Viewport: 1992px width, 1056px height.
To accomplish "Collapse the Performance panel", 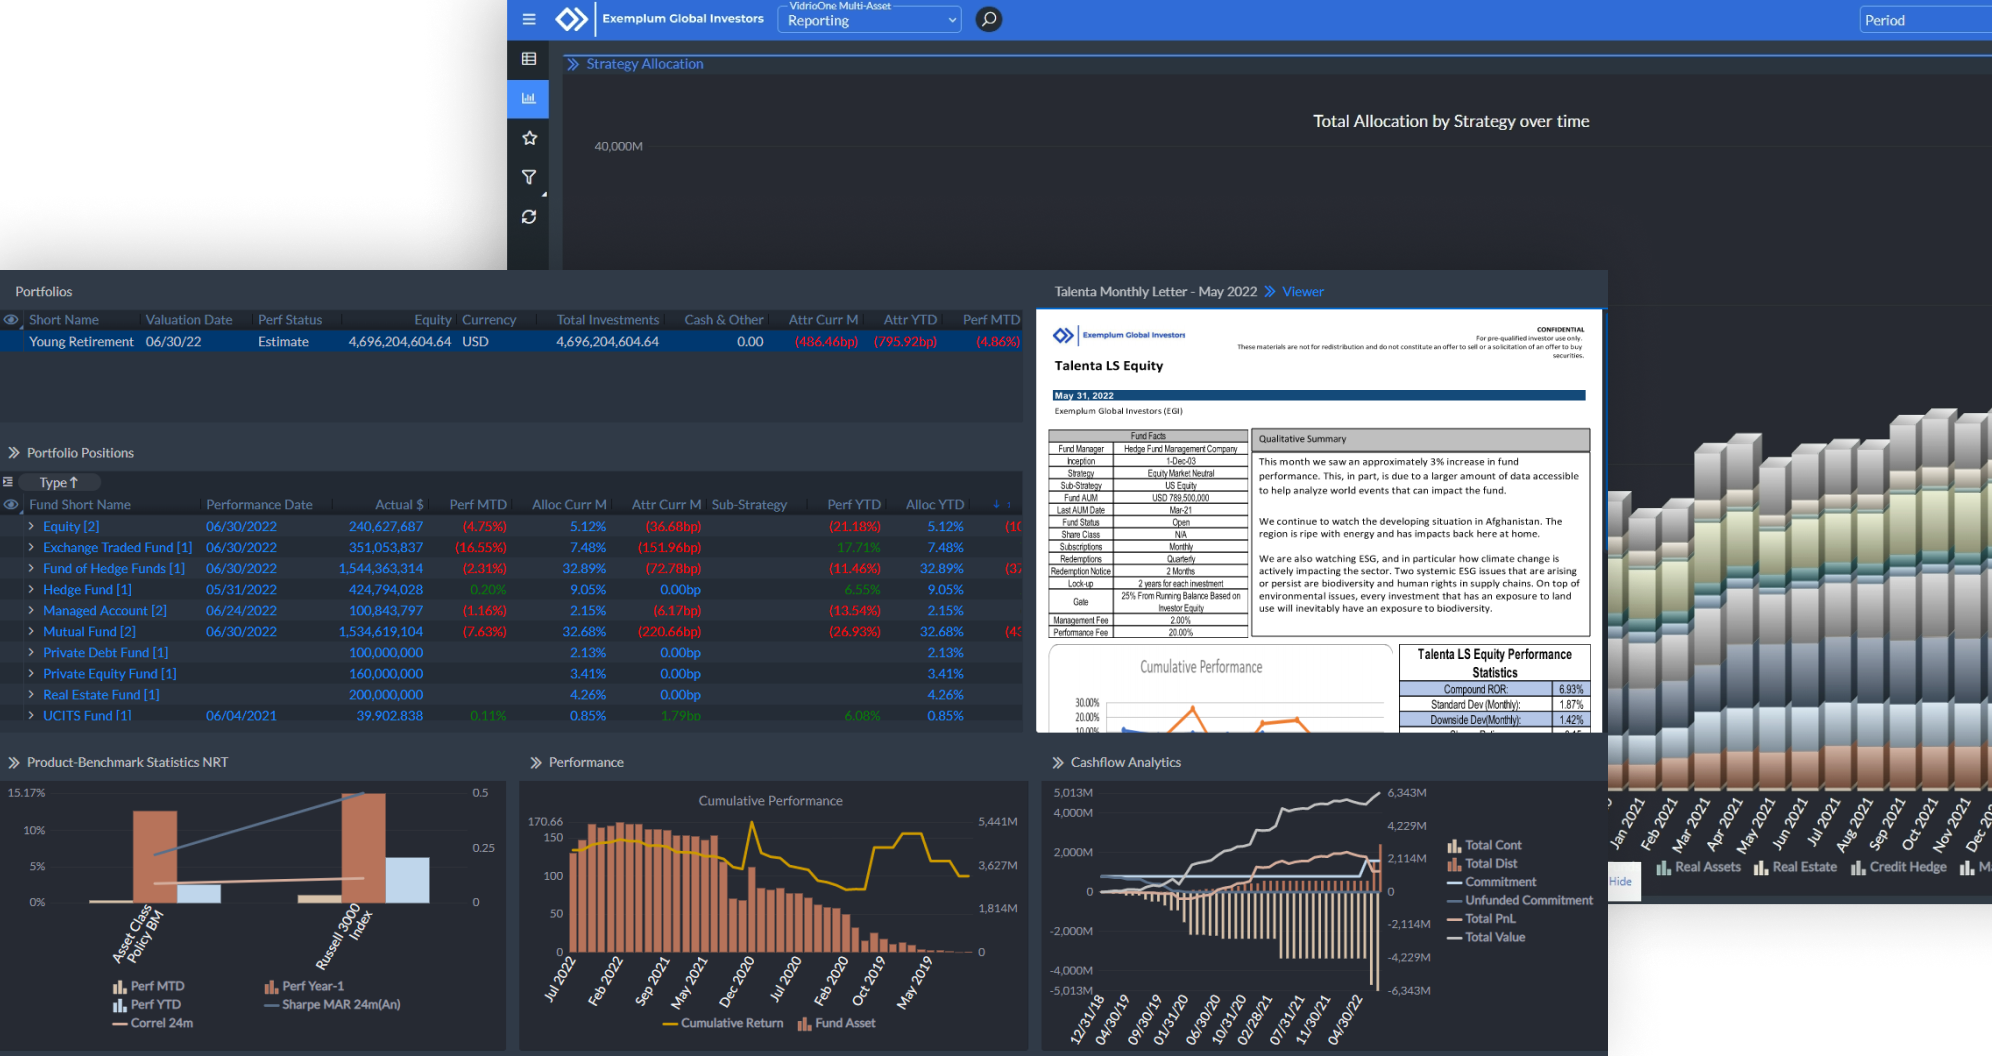I will pos(536,762).
